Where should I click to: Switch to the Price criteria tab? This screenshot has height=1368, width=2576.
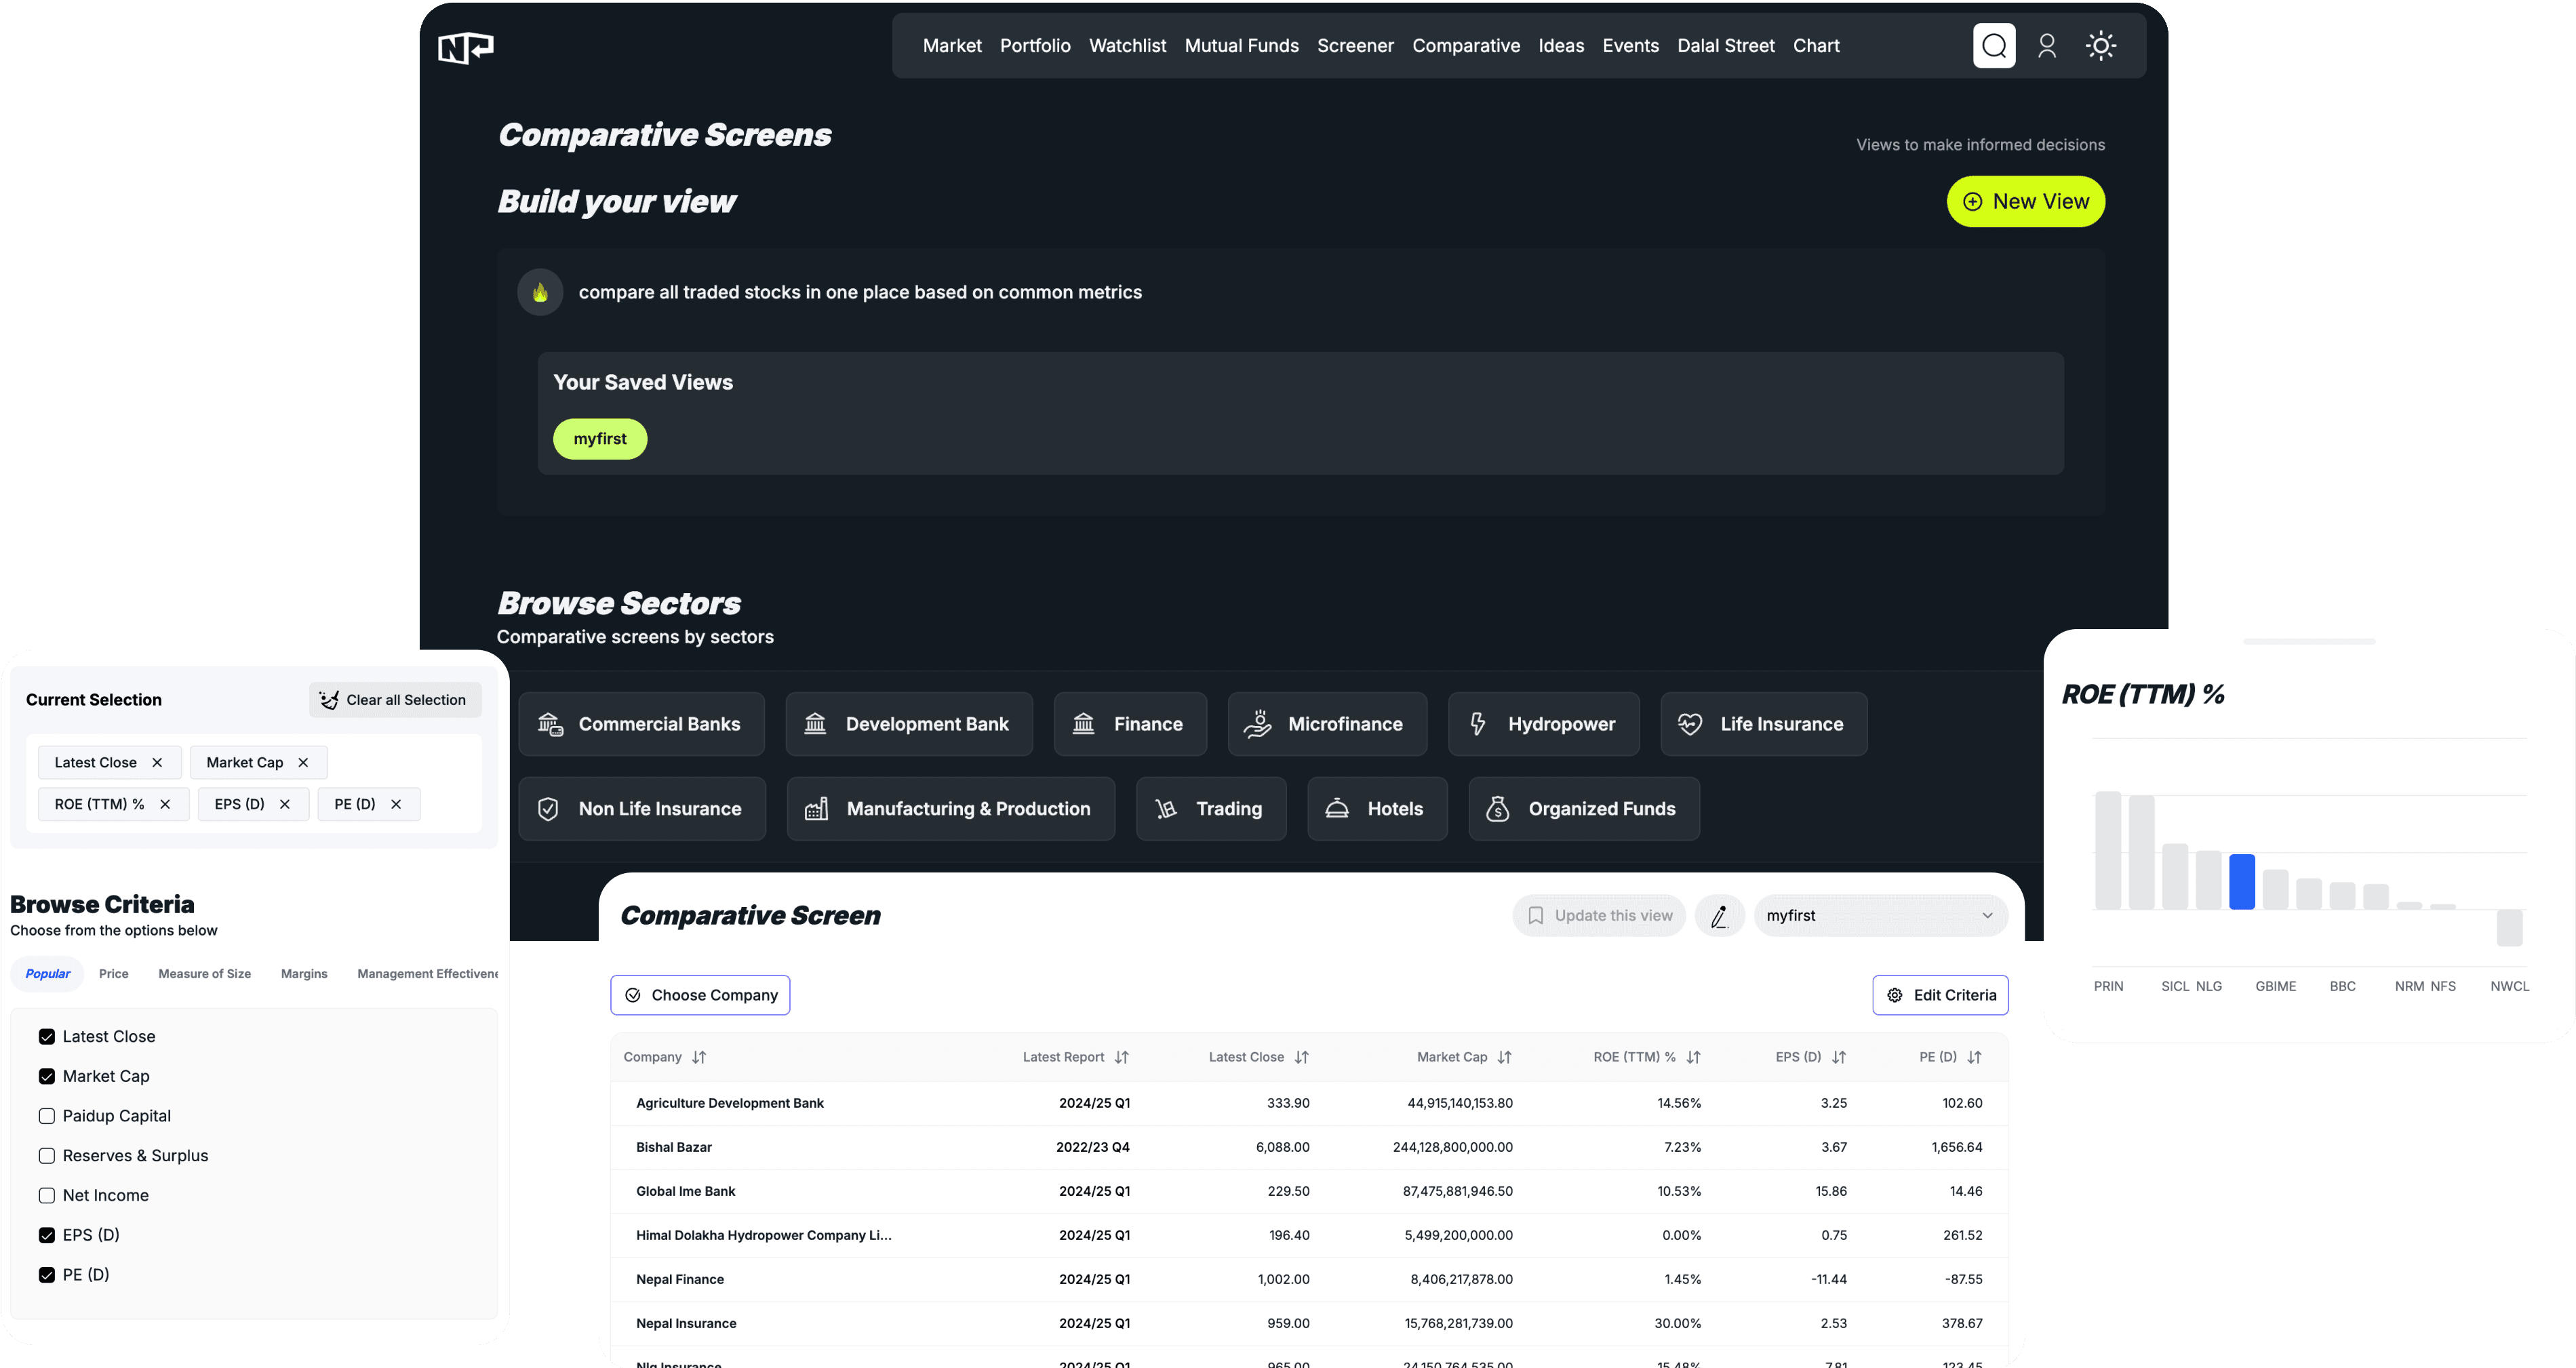113,973
